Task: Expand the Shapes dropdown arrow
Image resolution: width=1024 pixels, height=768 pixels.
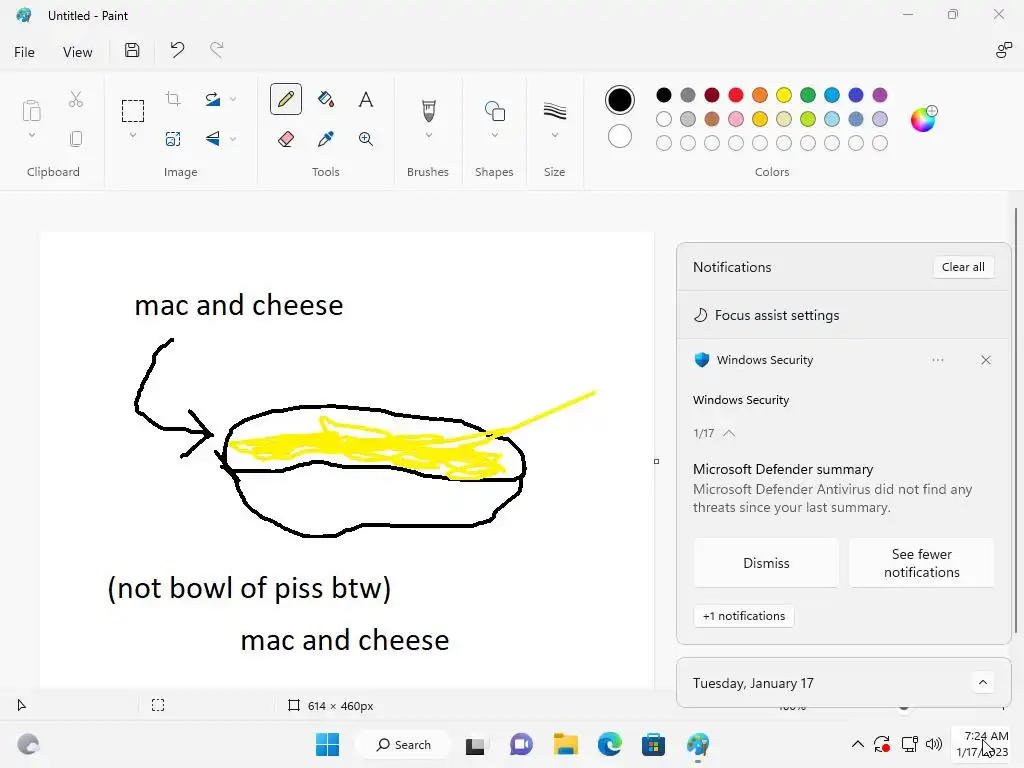Action: 494,135
